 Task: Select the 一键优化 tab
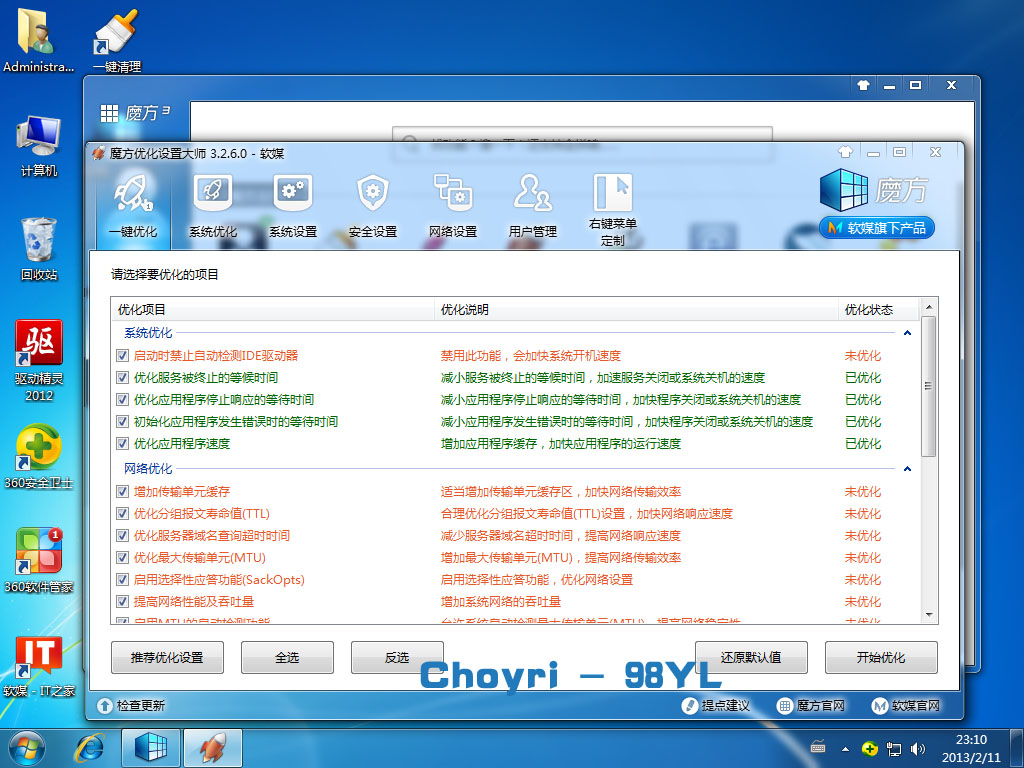(x=132, y=205)
